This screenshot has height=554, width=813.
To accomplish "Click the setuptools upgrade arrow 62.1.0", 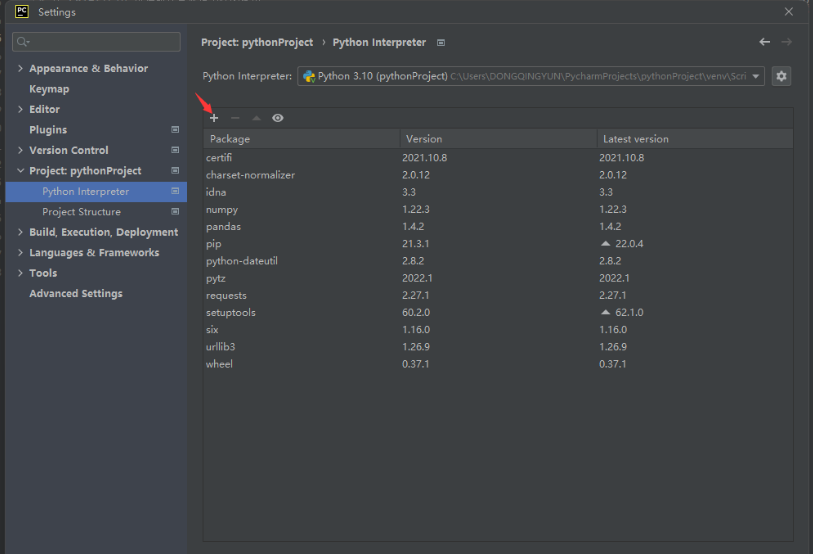I will click(x=605, y=312).
